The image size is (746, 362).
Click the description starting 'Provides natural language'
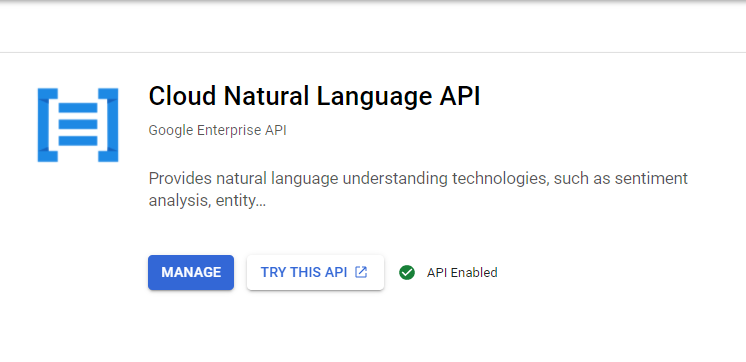click(418, 189)
